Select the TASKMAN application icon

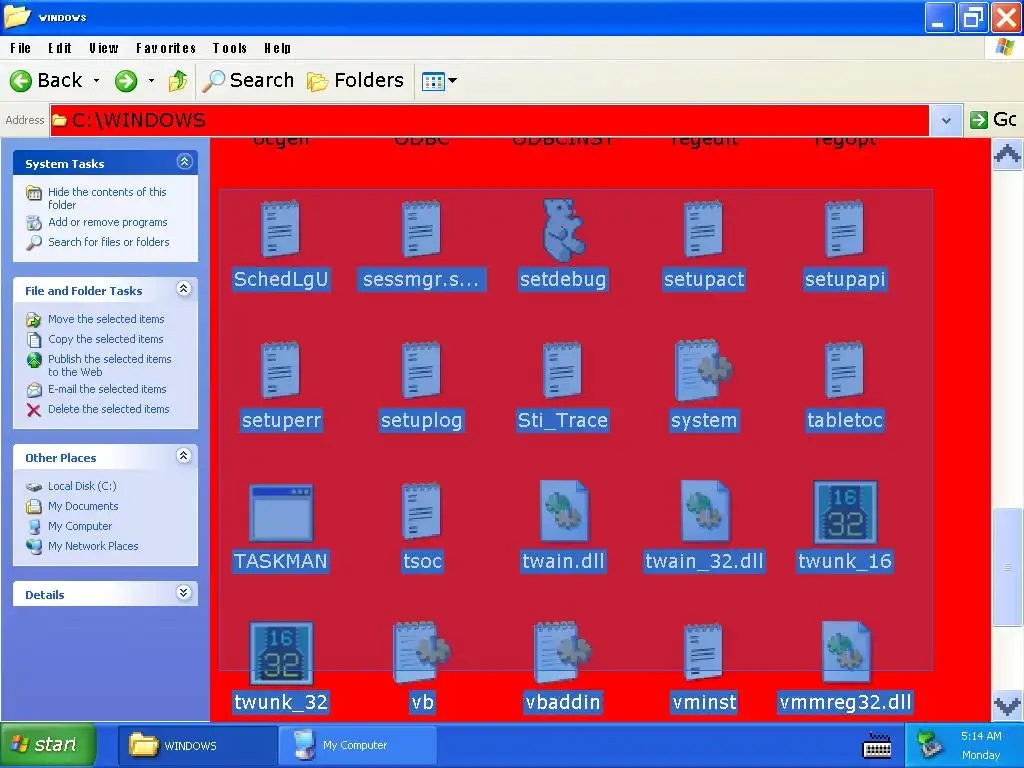(x=281, y=513)
